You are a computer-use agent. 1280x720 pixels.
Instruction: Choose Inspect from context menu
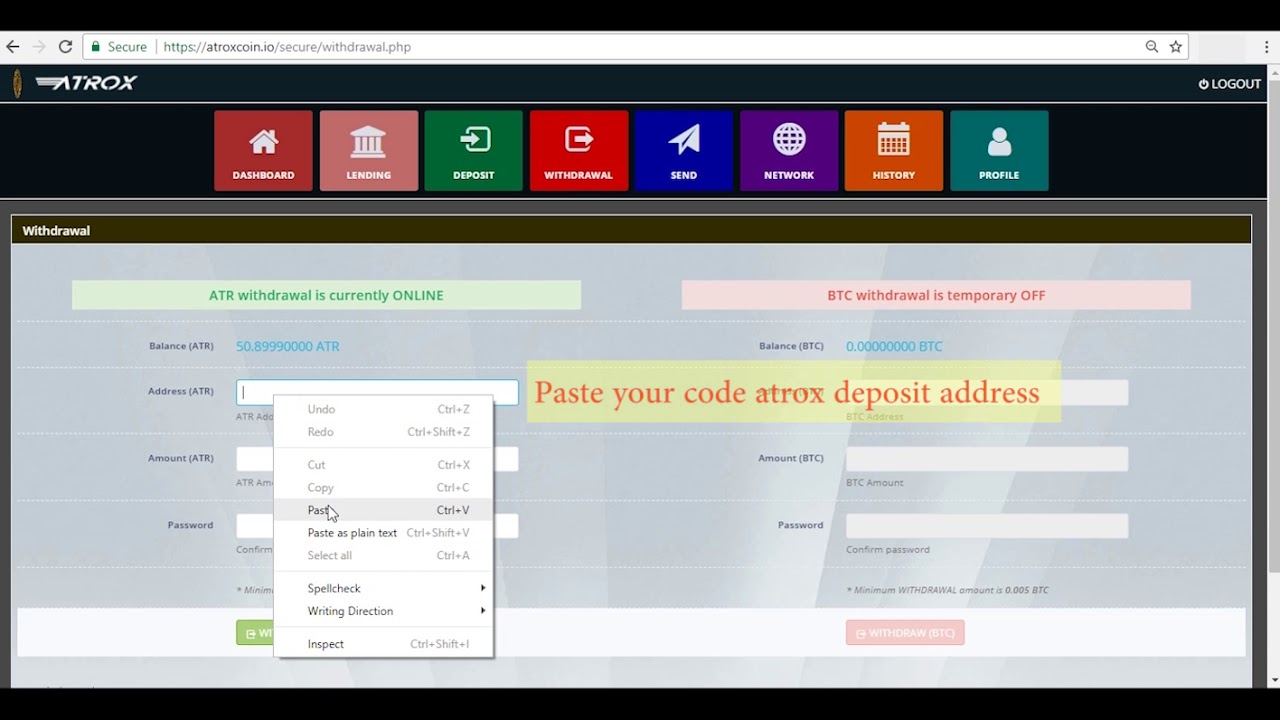pos(383,644)
